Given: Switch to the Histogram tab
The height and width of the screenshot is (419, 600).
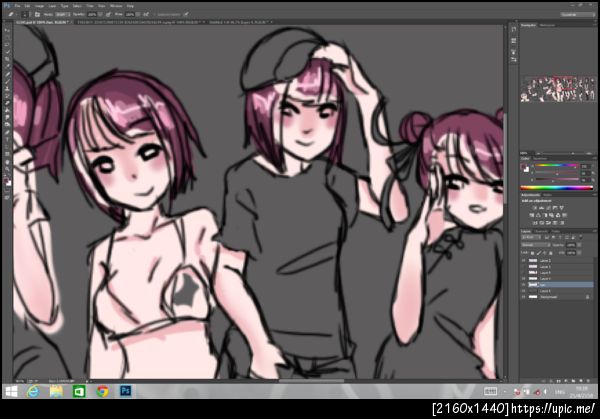Looking at the screenshot, I should [547, 25].
